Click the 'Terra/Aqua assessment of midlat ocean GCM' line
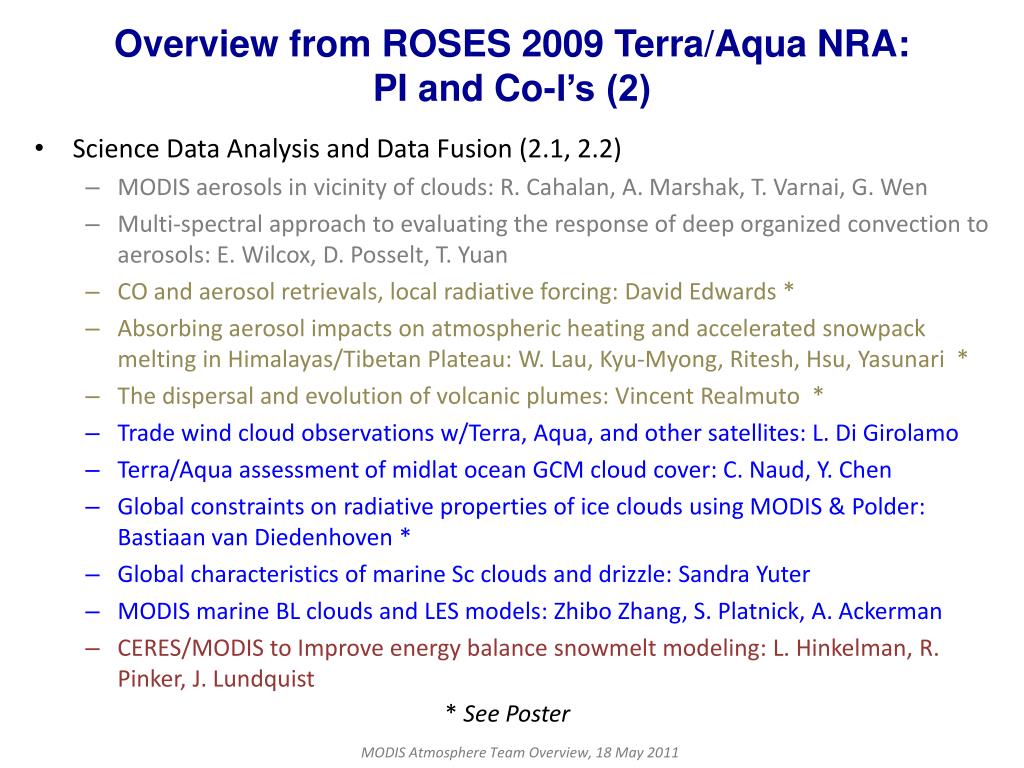This screenshot has height=768, width=1024. (x=504, y=470)
